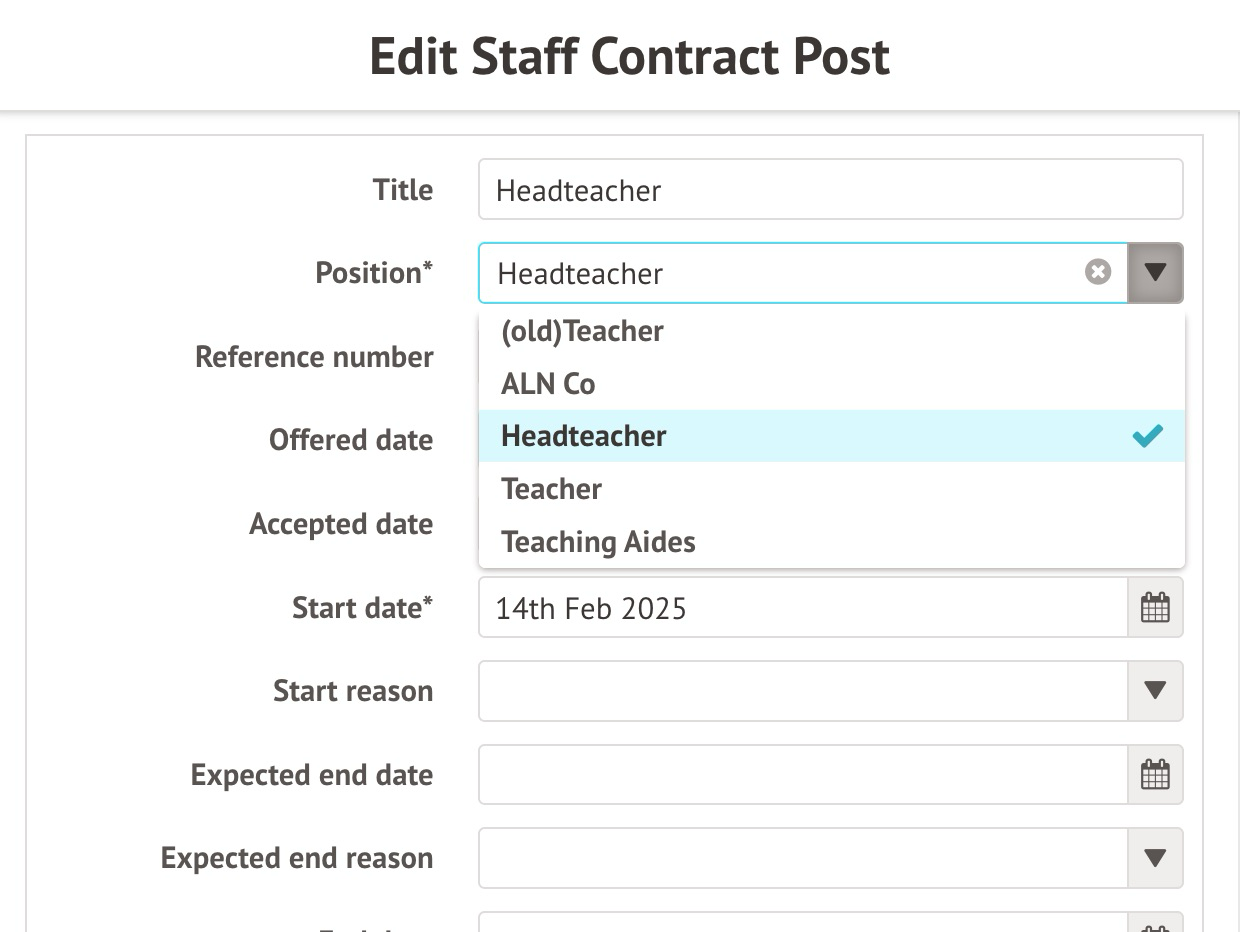
Task: Expand the Start reason dropdown
Action: point(1155,691)
